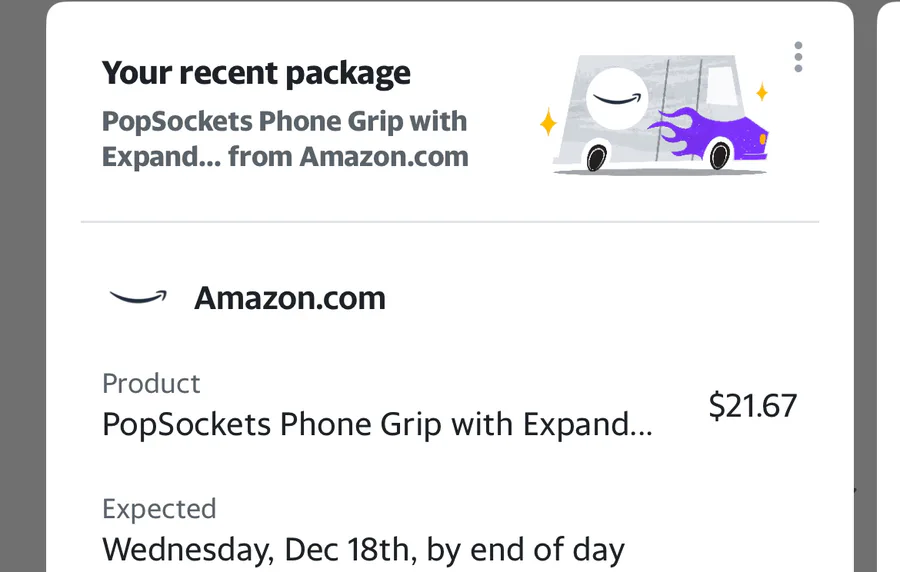Tap the small yellow sparkle right of van
The width and height of the screenshot is (900, 572).
click(762, 93)
